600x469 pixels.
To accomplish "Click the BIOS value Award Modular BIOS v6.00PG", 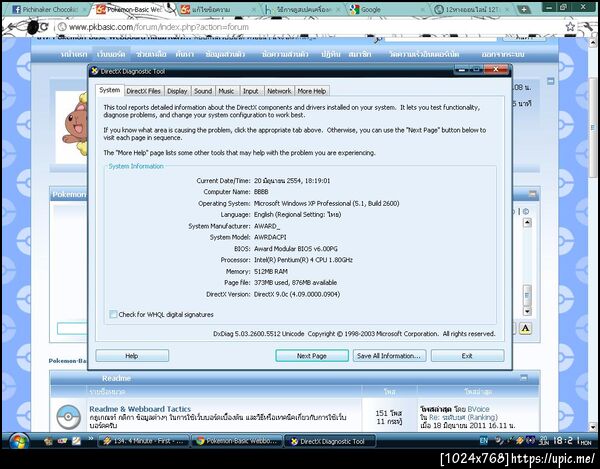I will pos(296,249).
